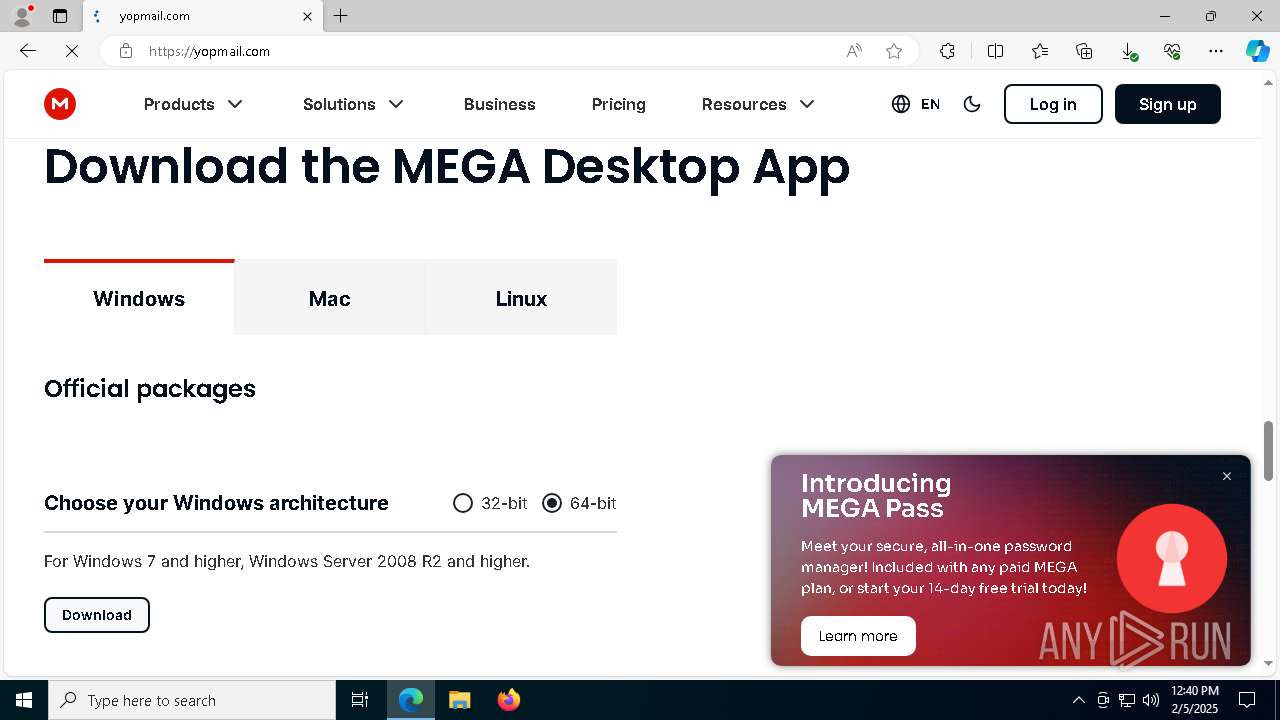Click the browser back arrow

(x=28, y=51)
